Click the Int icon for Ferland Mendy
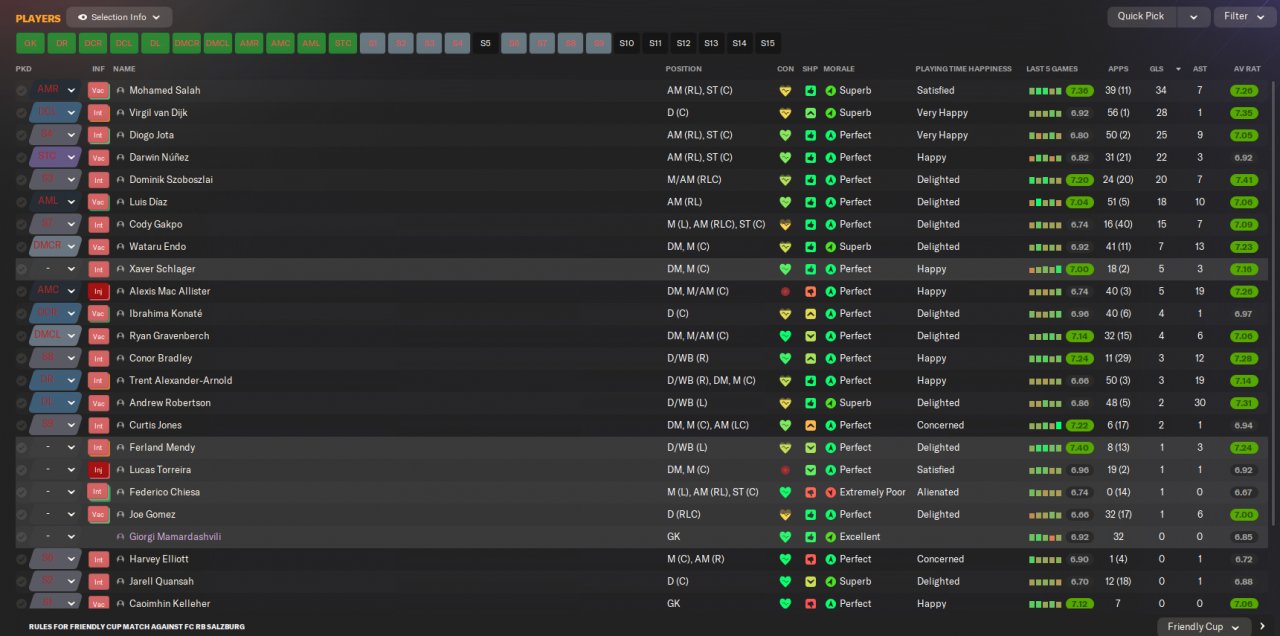Screen dimensions: 1280x636 98,447
